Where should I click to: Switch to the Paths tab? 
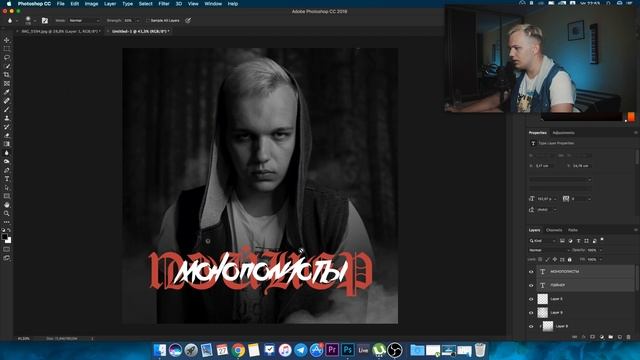click(573, 230)
